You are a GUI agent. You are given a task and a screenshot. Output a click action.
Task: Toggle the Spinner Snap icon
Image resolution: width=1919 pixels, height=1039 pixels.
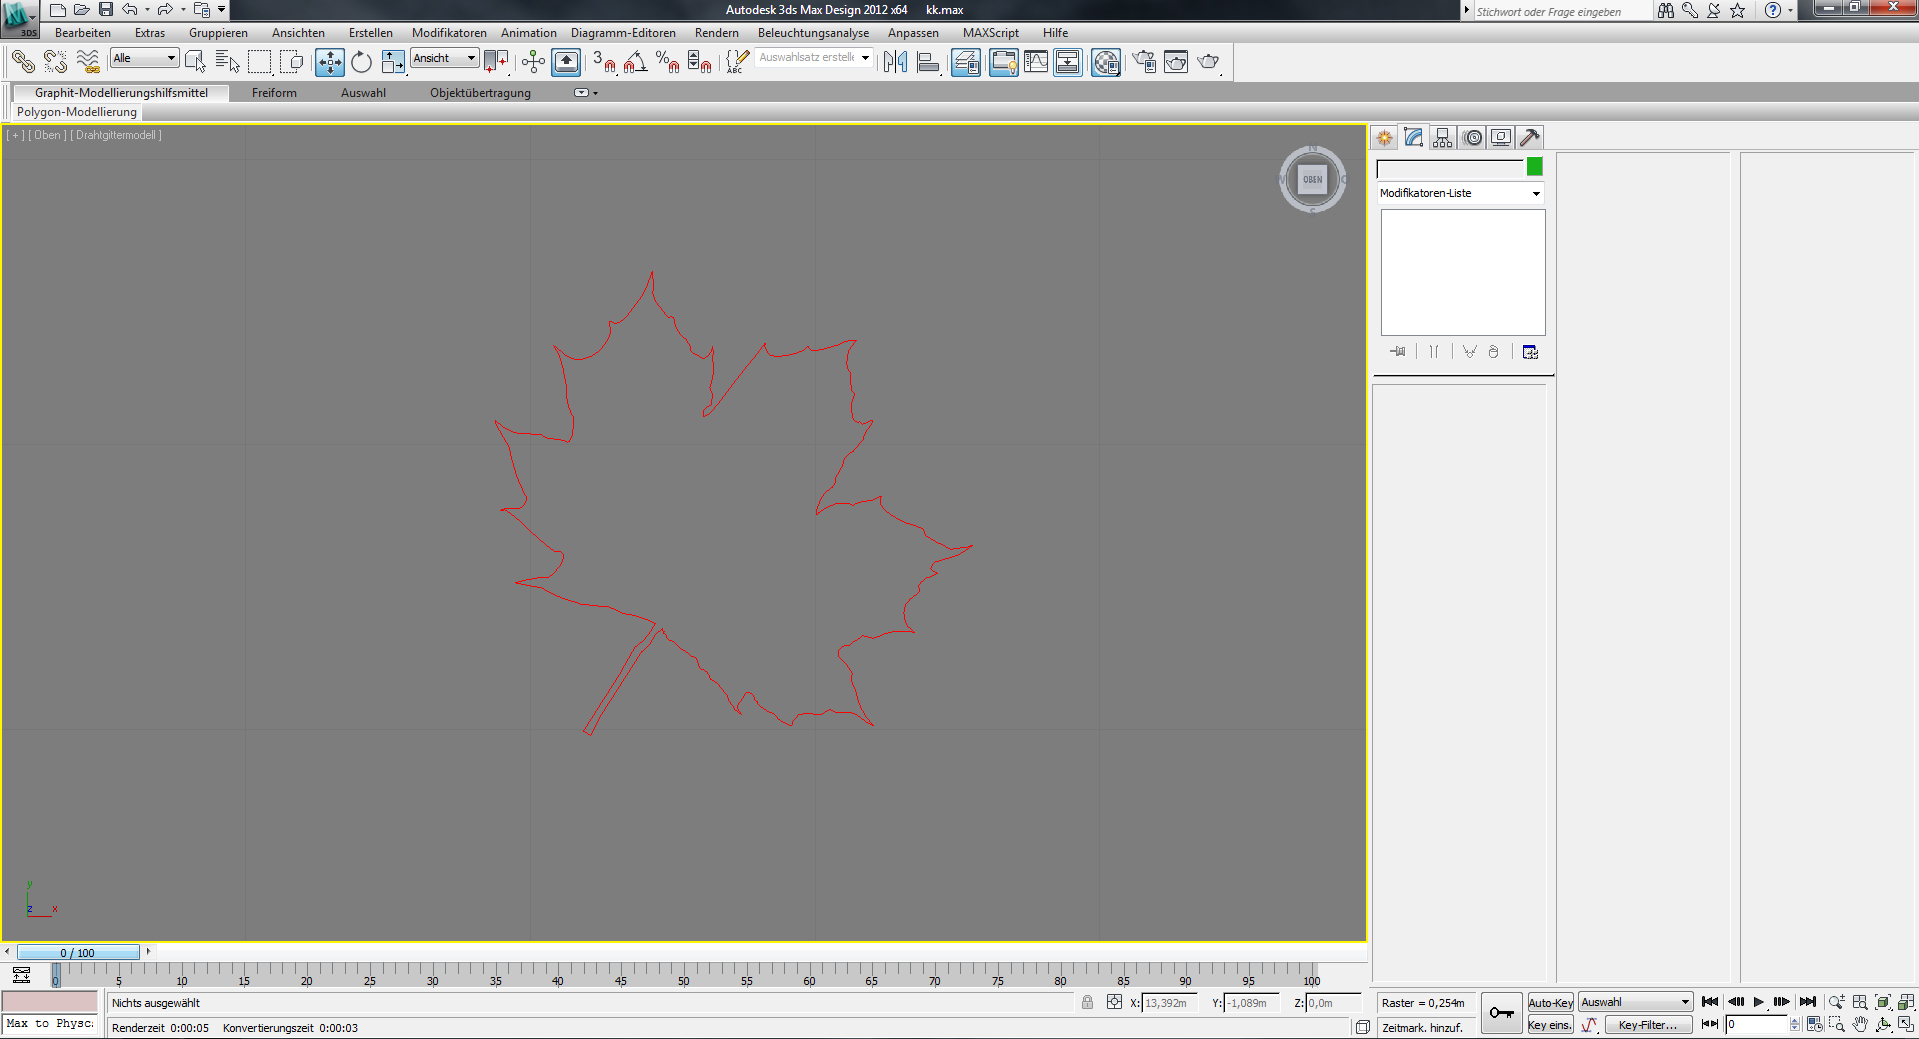pos(699,62)
